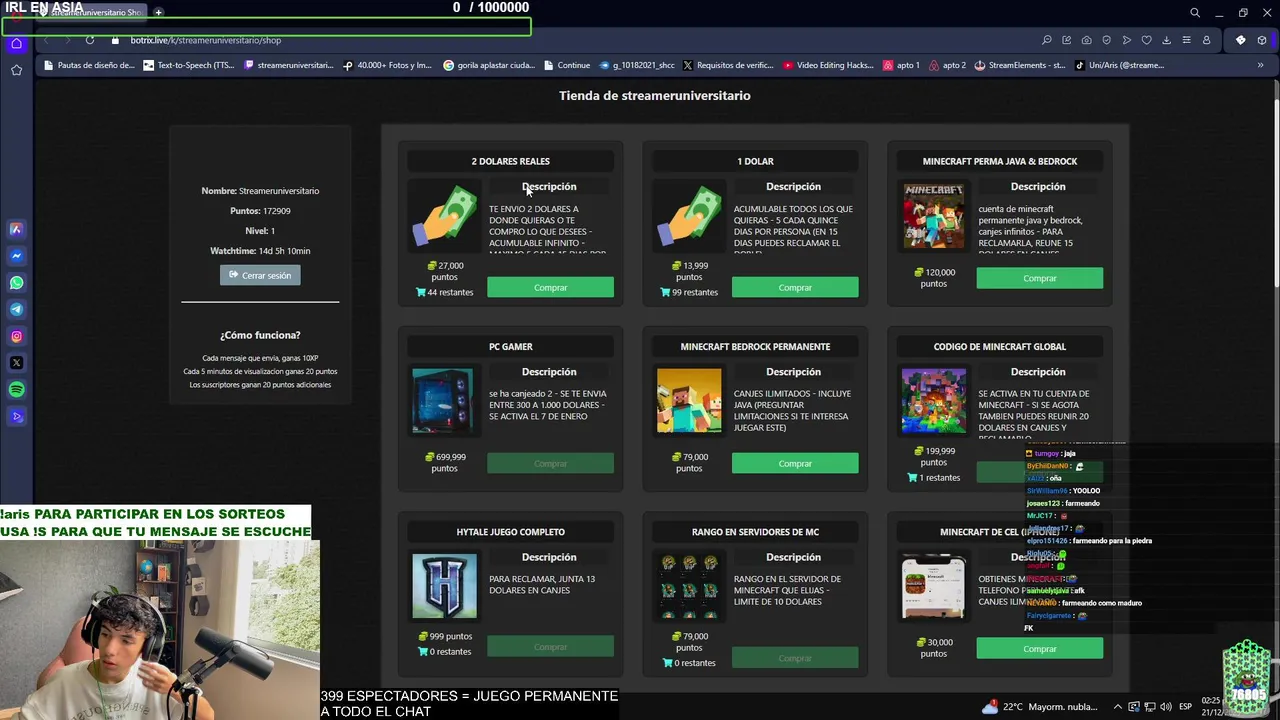
Task: Take a snapshot with camera icon
Action: pos(1087,40)
